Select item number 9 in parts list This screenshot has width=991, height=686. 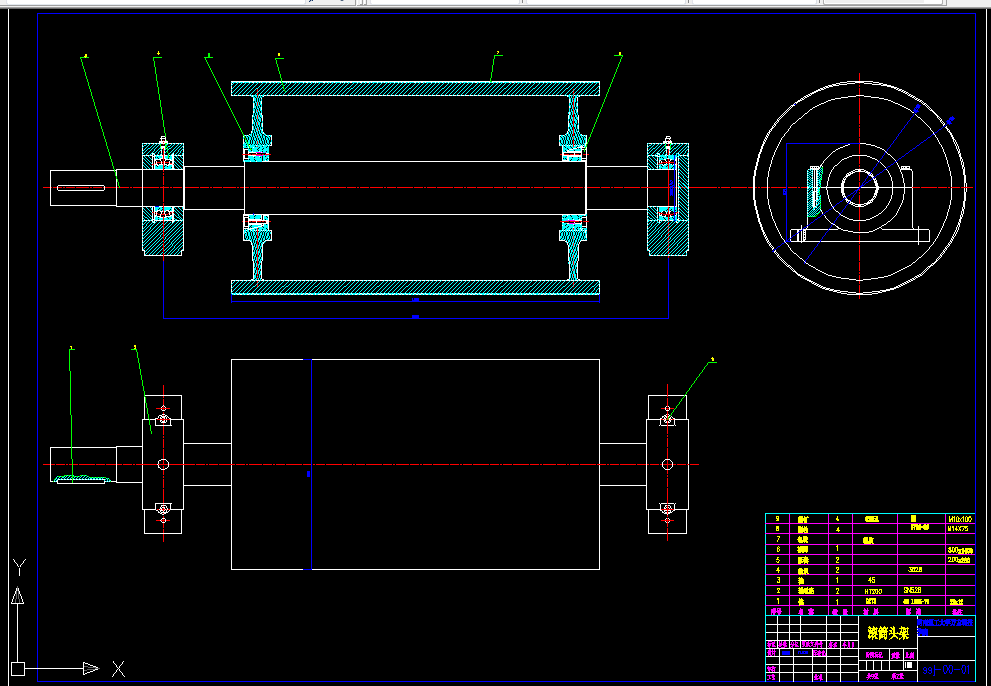(778, 519)
